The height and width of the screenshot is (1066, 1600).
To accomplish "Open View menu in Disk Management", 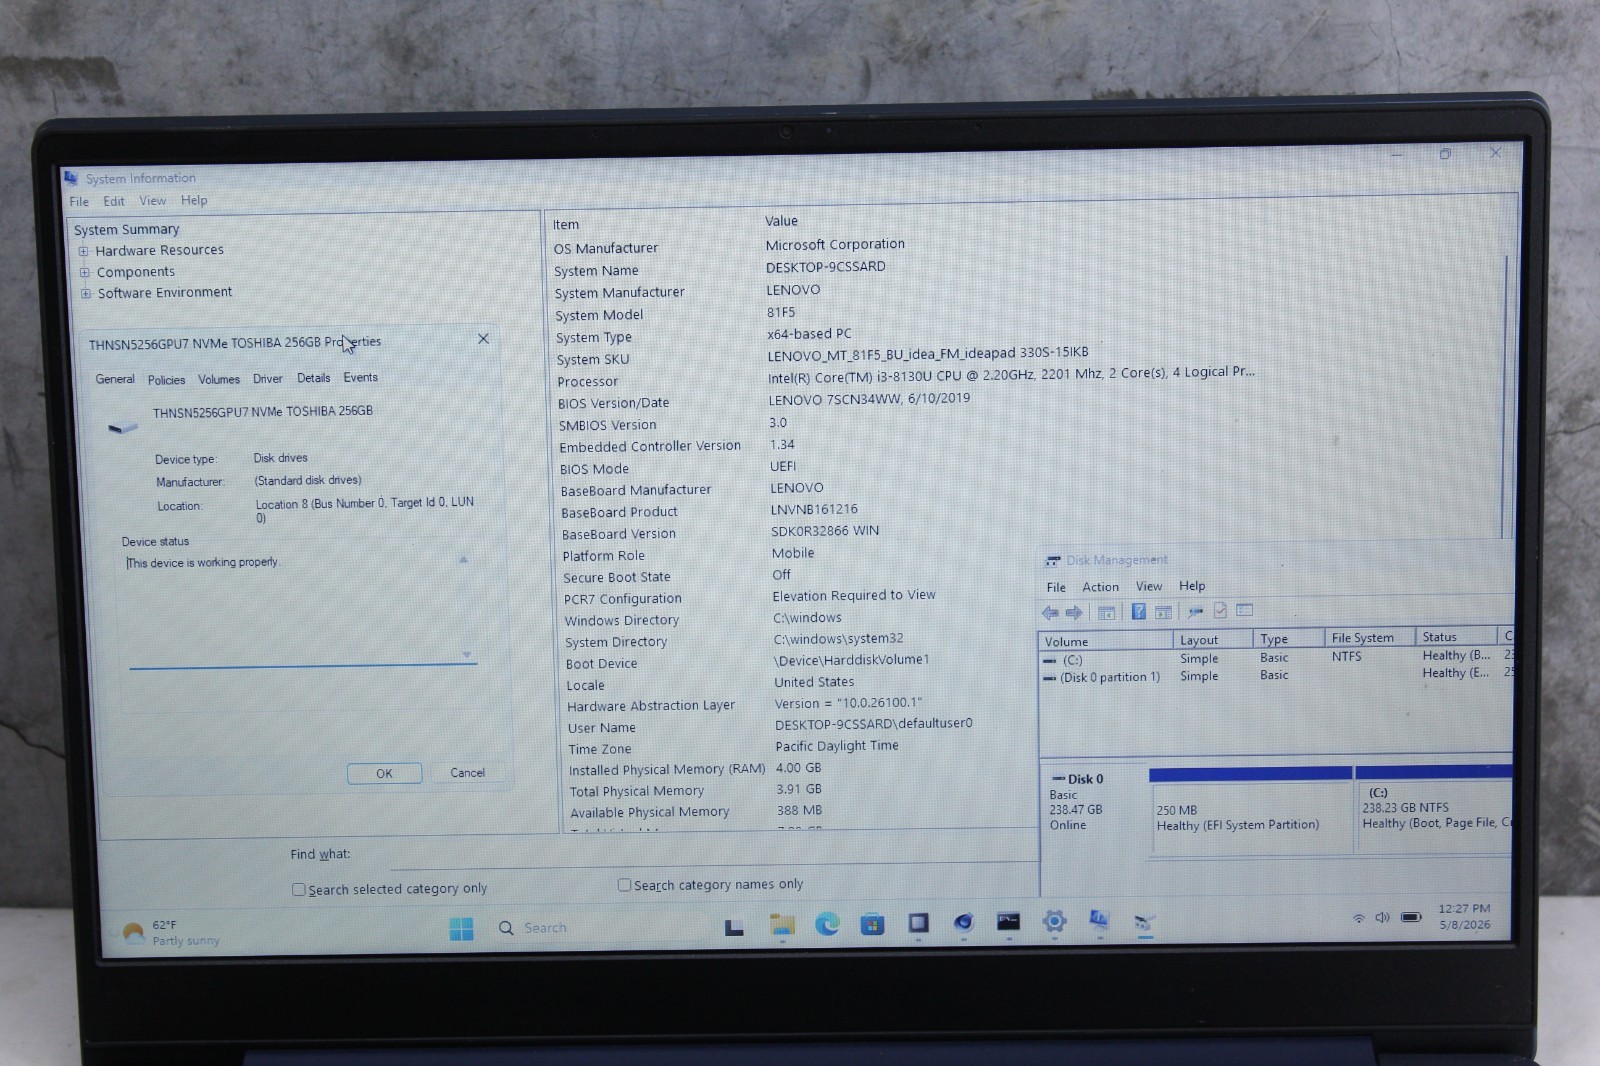I will (x=1149, y=586).
